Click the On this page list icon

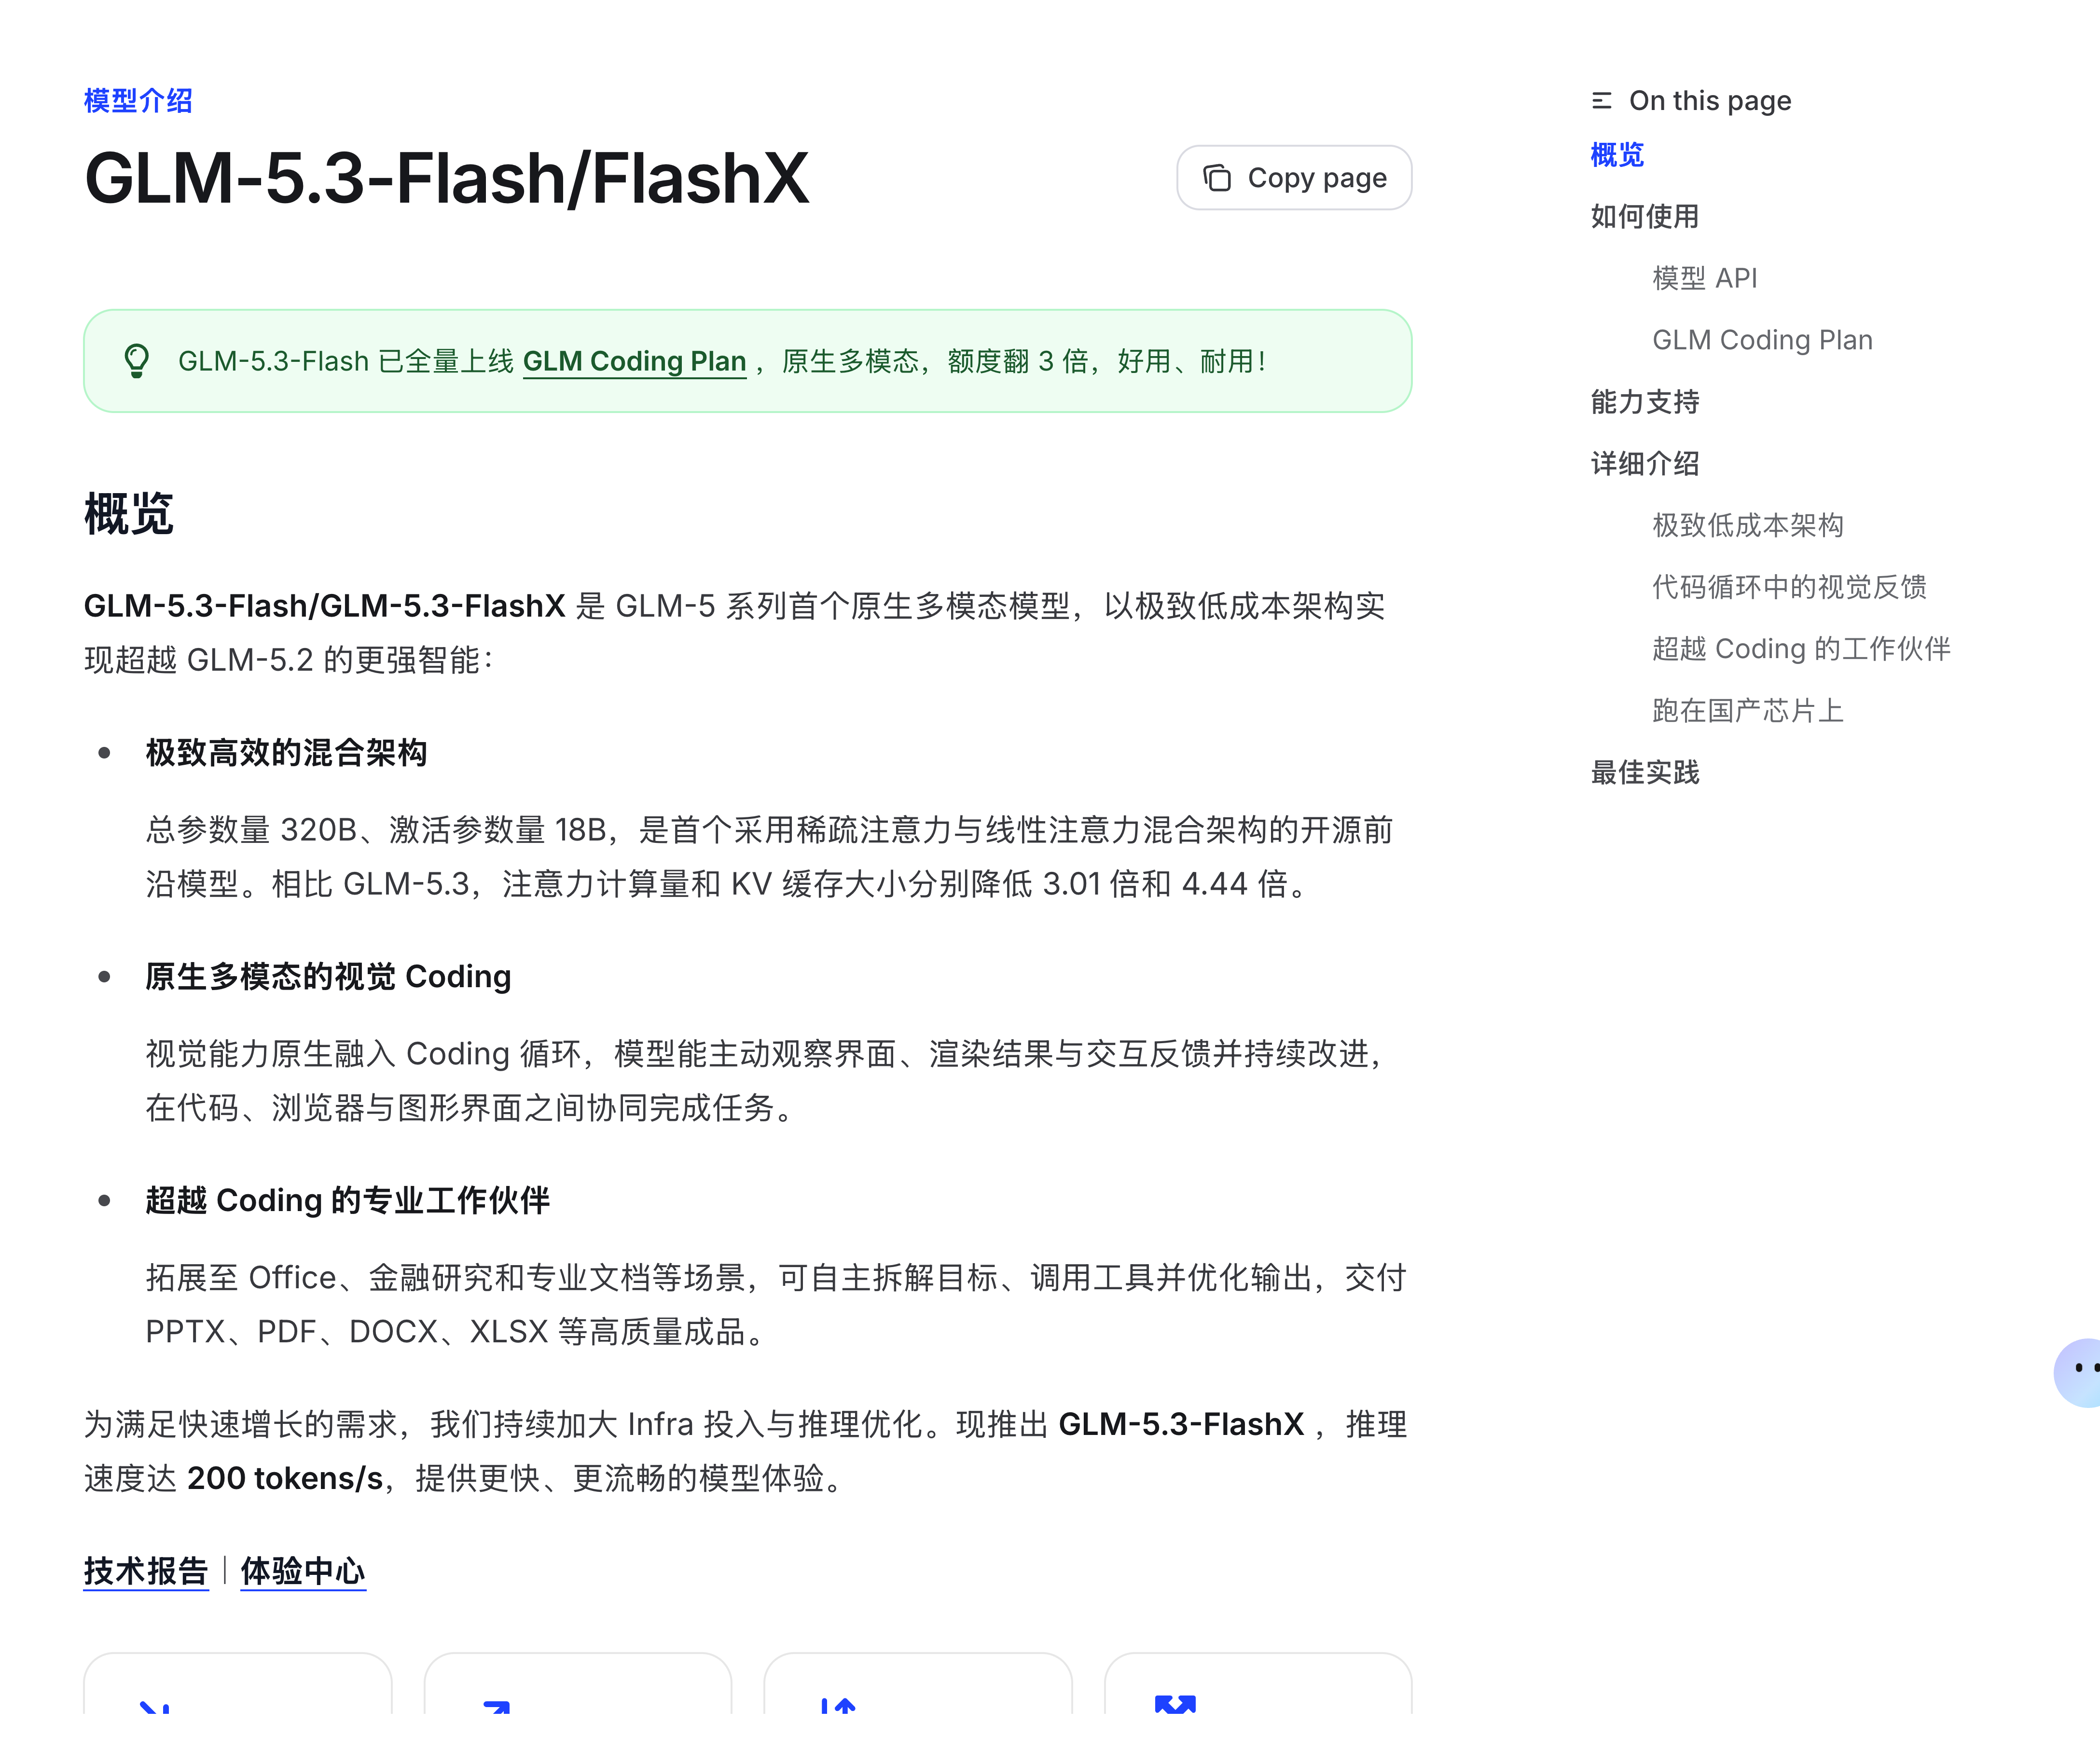1602,101
